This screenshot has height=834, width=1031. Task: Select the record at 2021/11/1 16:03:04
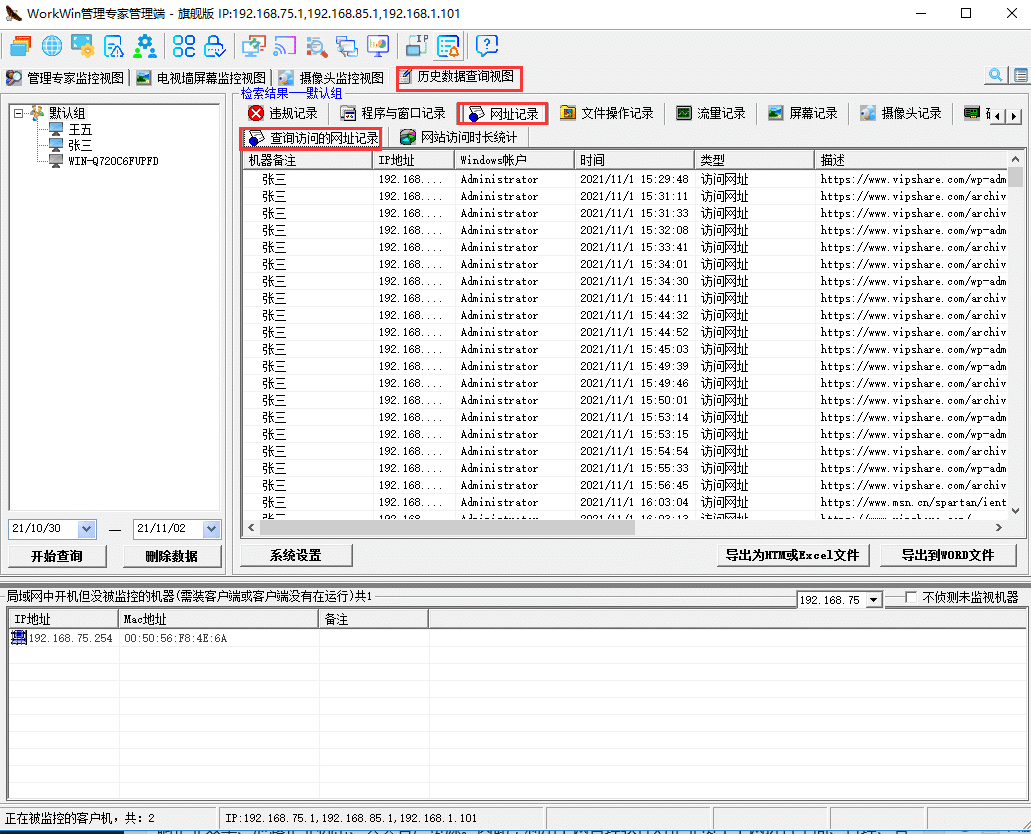(x=625, y=503)
